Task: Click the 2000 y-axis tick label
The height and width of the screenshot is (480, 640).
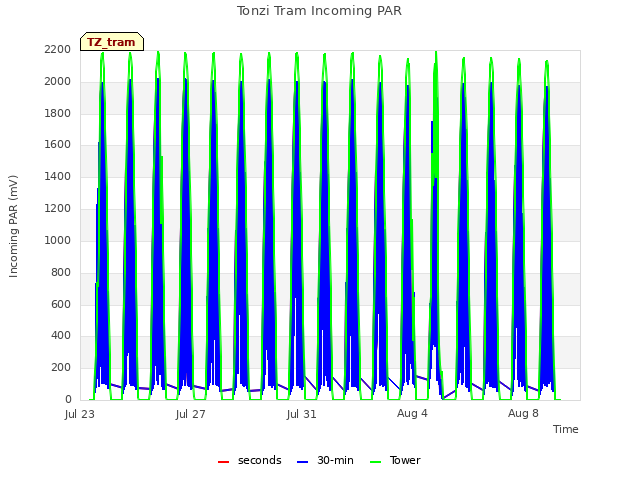Action: point(58,81)
